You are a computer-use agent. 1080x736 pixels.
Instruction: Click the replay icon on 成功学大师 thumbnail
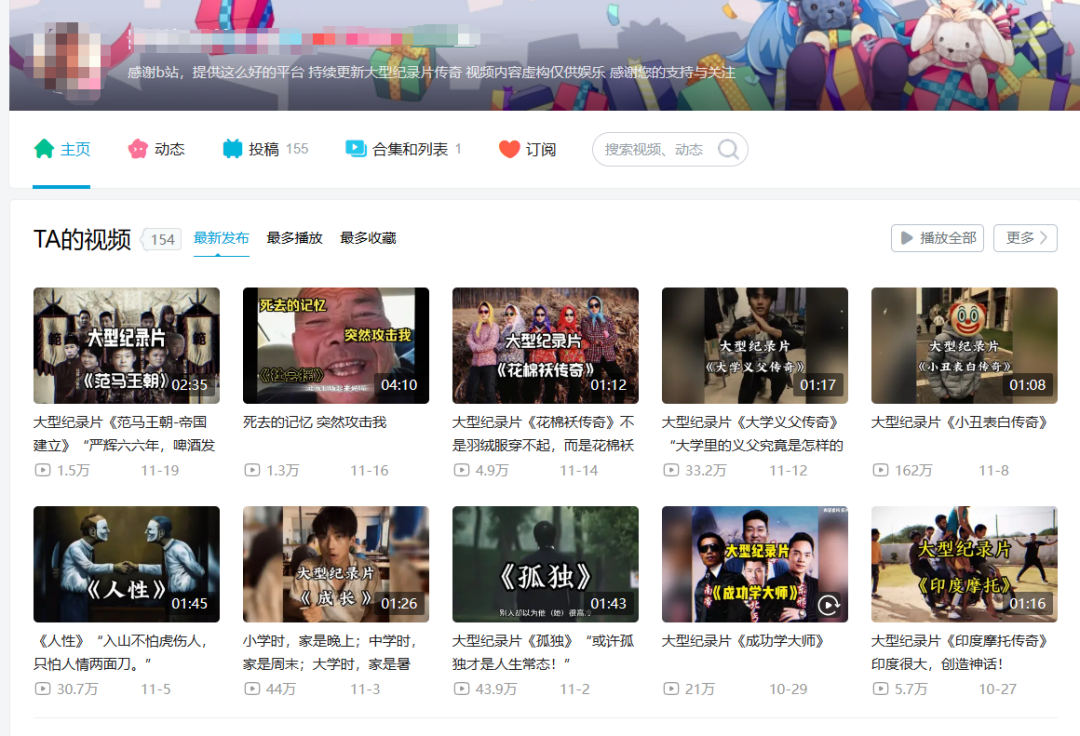click(829, 605)
